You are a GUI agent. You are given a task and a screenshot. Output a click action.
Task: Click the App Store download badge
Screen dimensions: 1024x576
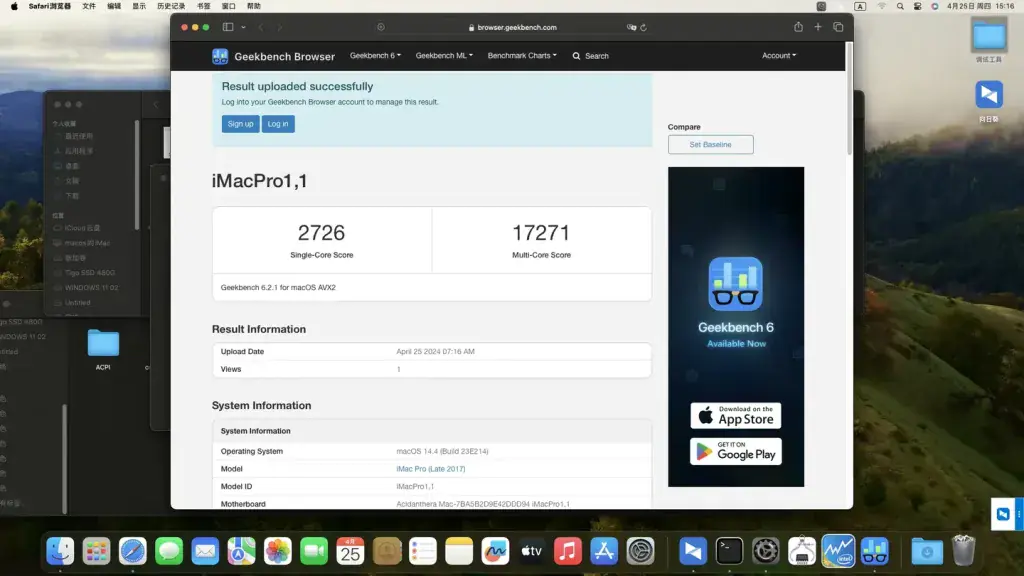point(736,415)
